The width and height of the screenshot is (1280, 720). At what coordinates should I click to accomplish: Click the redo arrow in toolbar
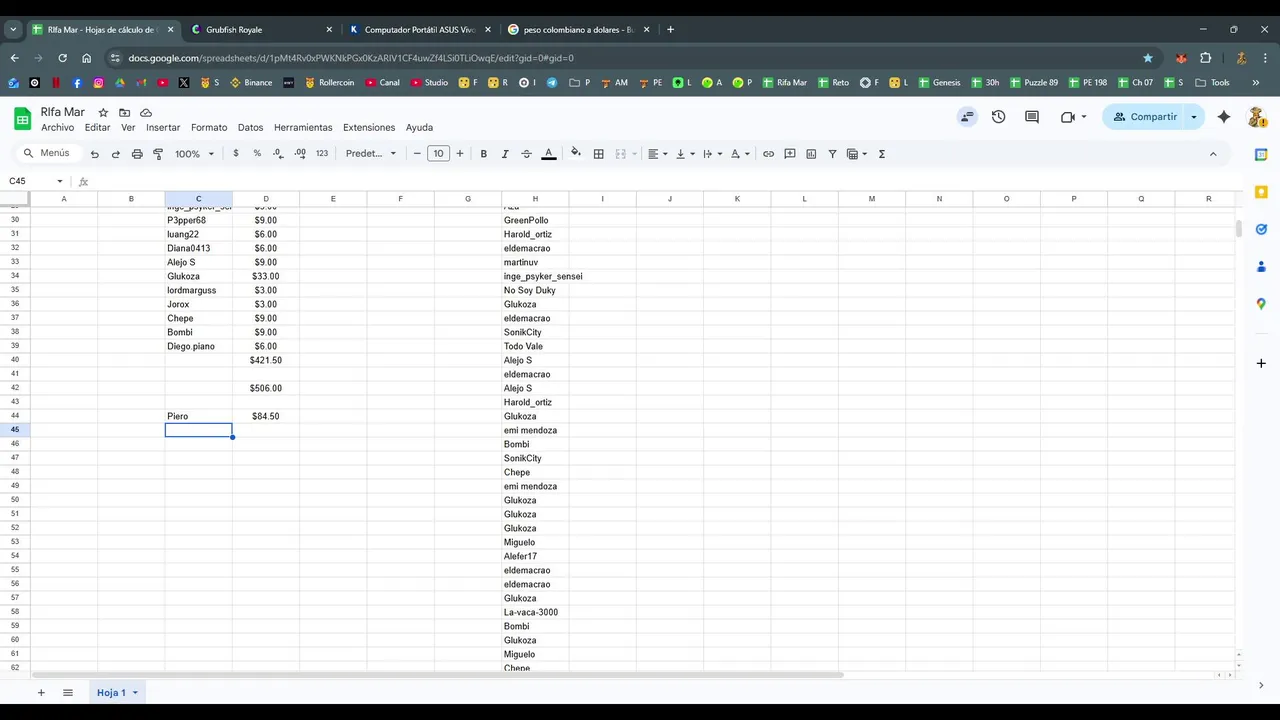coord(116,154)
